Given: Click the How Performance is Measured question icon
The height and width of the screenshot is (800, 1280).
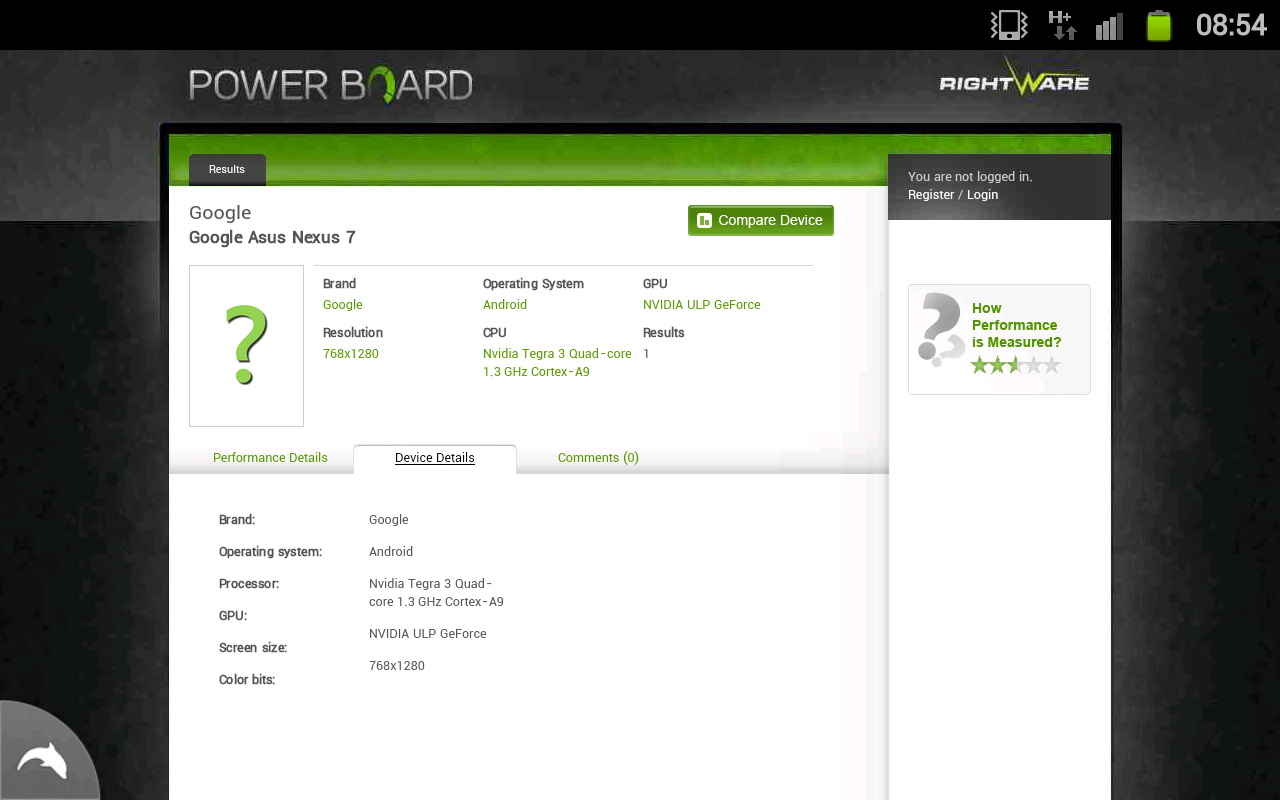Looking at the screenshot, I should point(940,330).
